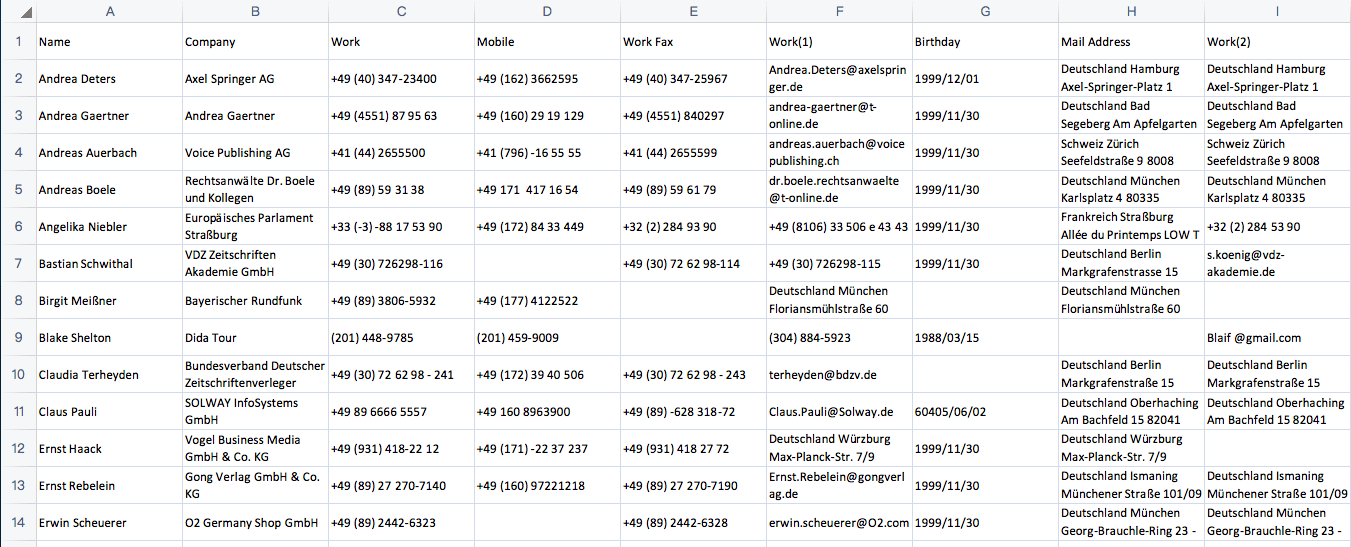
Task: Select the 'Voice Publishing AG' cell
Action: point(255,153)
